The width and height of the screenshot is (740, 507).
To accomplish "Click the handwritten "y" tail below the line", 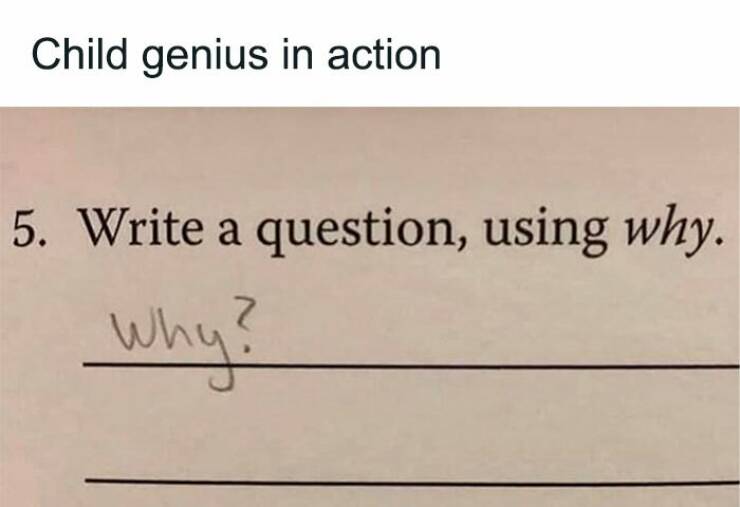I will 222,378.
